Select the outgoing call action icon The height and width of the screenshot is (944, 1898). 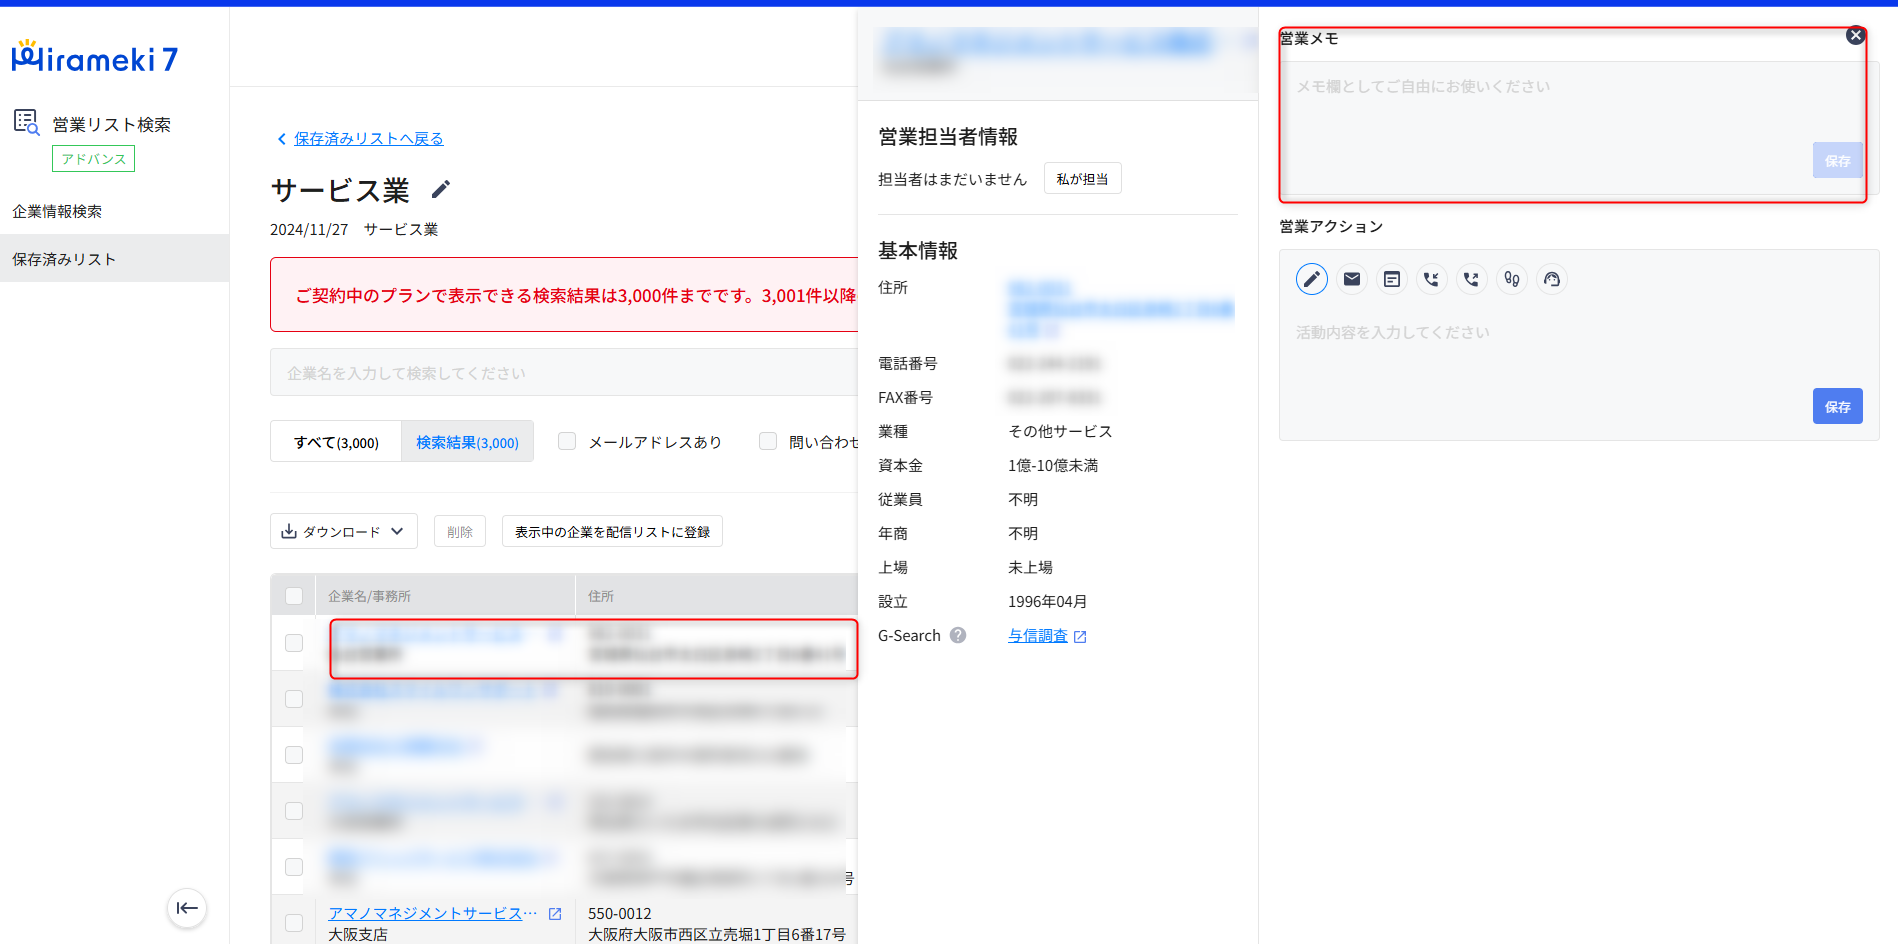tap(1471, 279)
